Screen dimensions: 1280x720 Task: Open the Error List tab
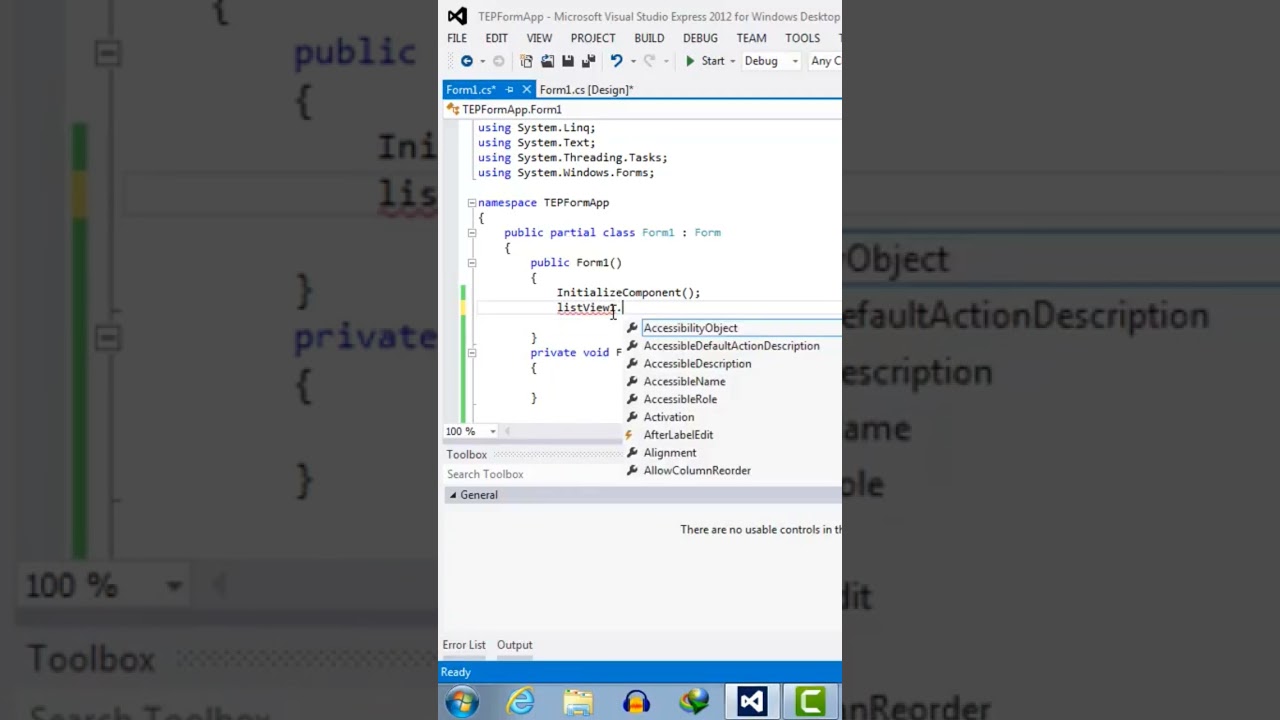464,645
